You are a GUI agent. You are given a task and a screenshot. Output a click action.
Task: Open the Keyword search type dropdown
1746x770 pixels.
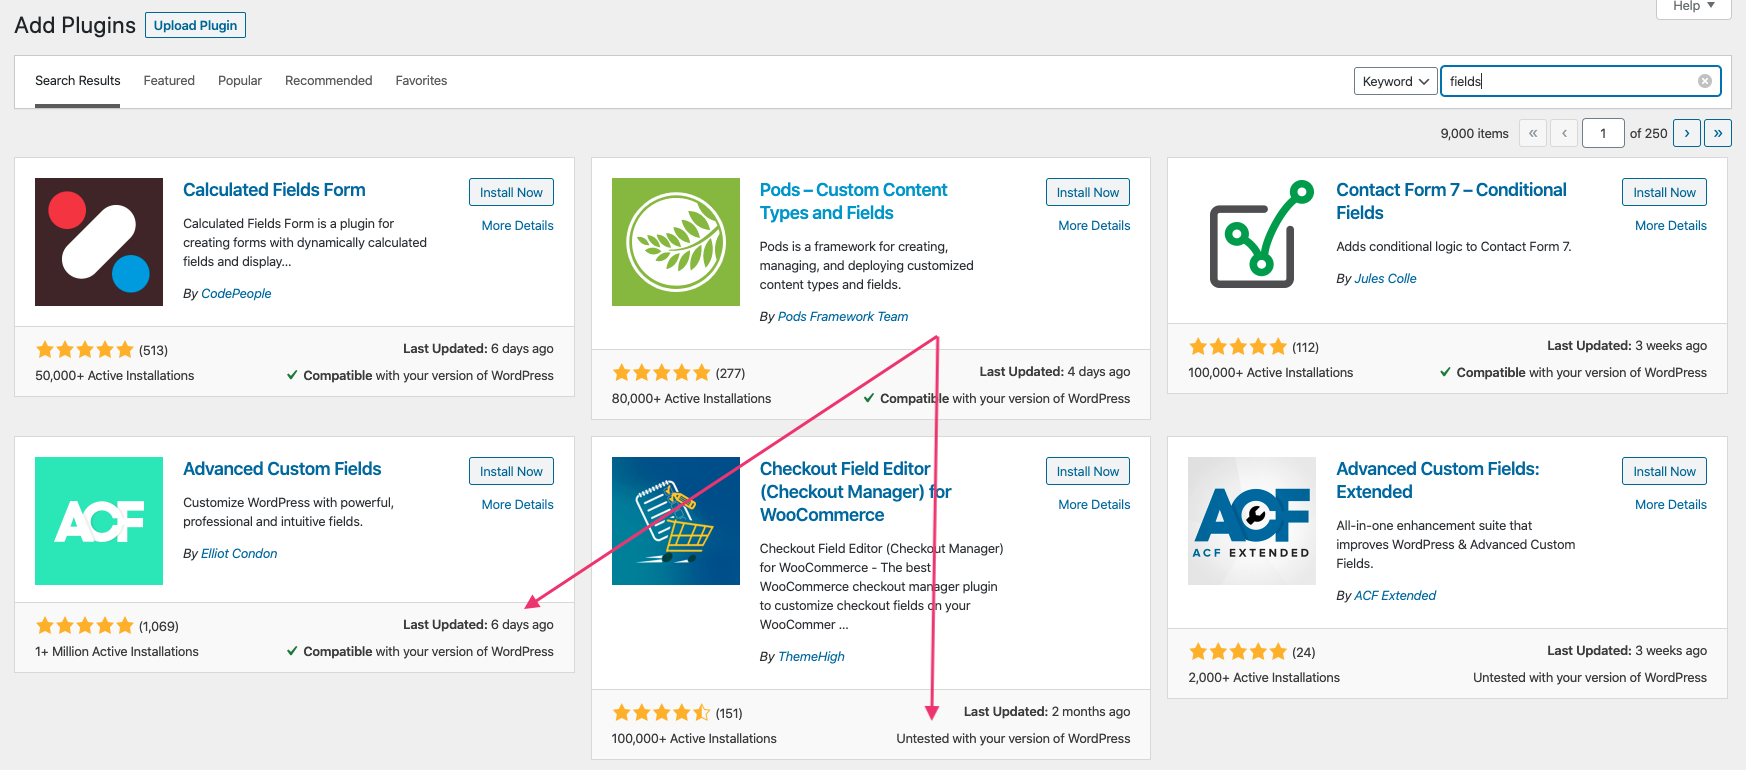click(x=1395, y=81)
